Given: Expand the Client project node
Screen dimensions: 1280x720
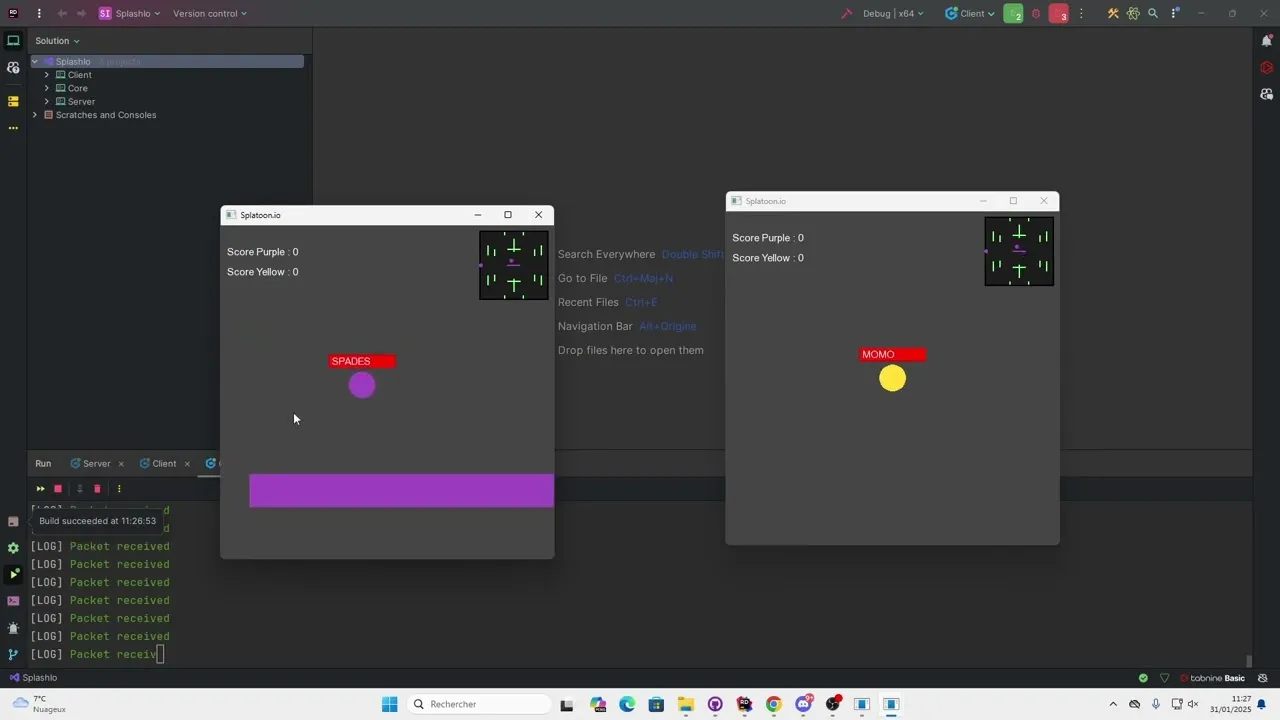Looking at the screenshot, I should point(46,75).
